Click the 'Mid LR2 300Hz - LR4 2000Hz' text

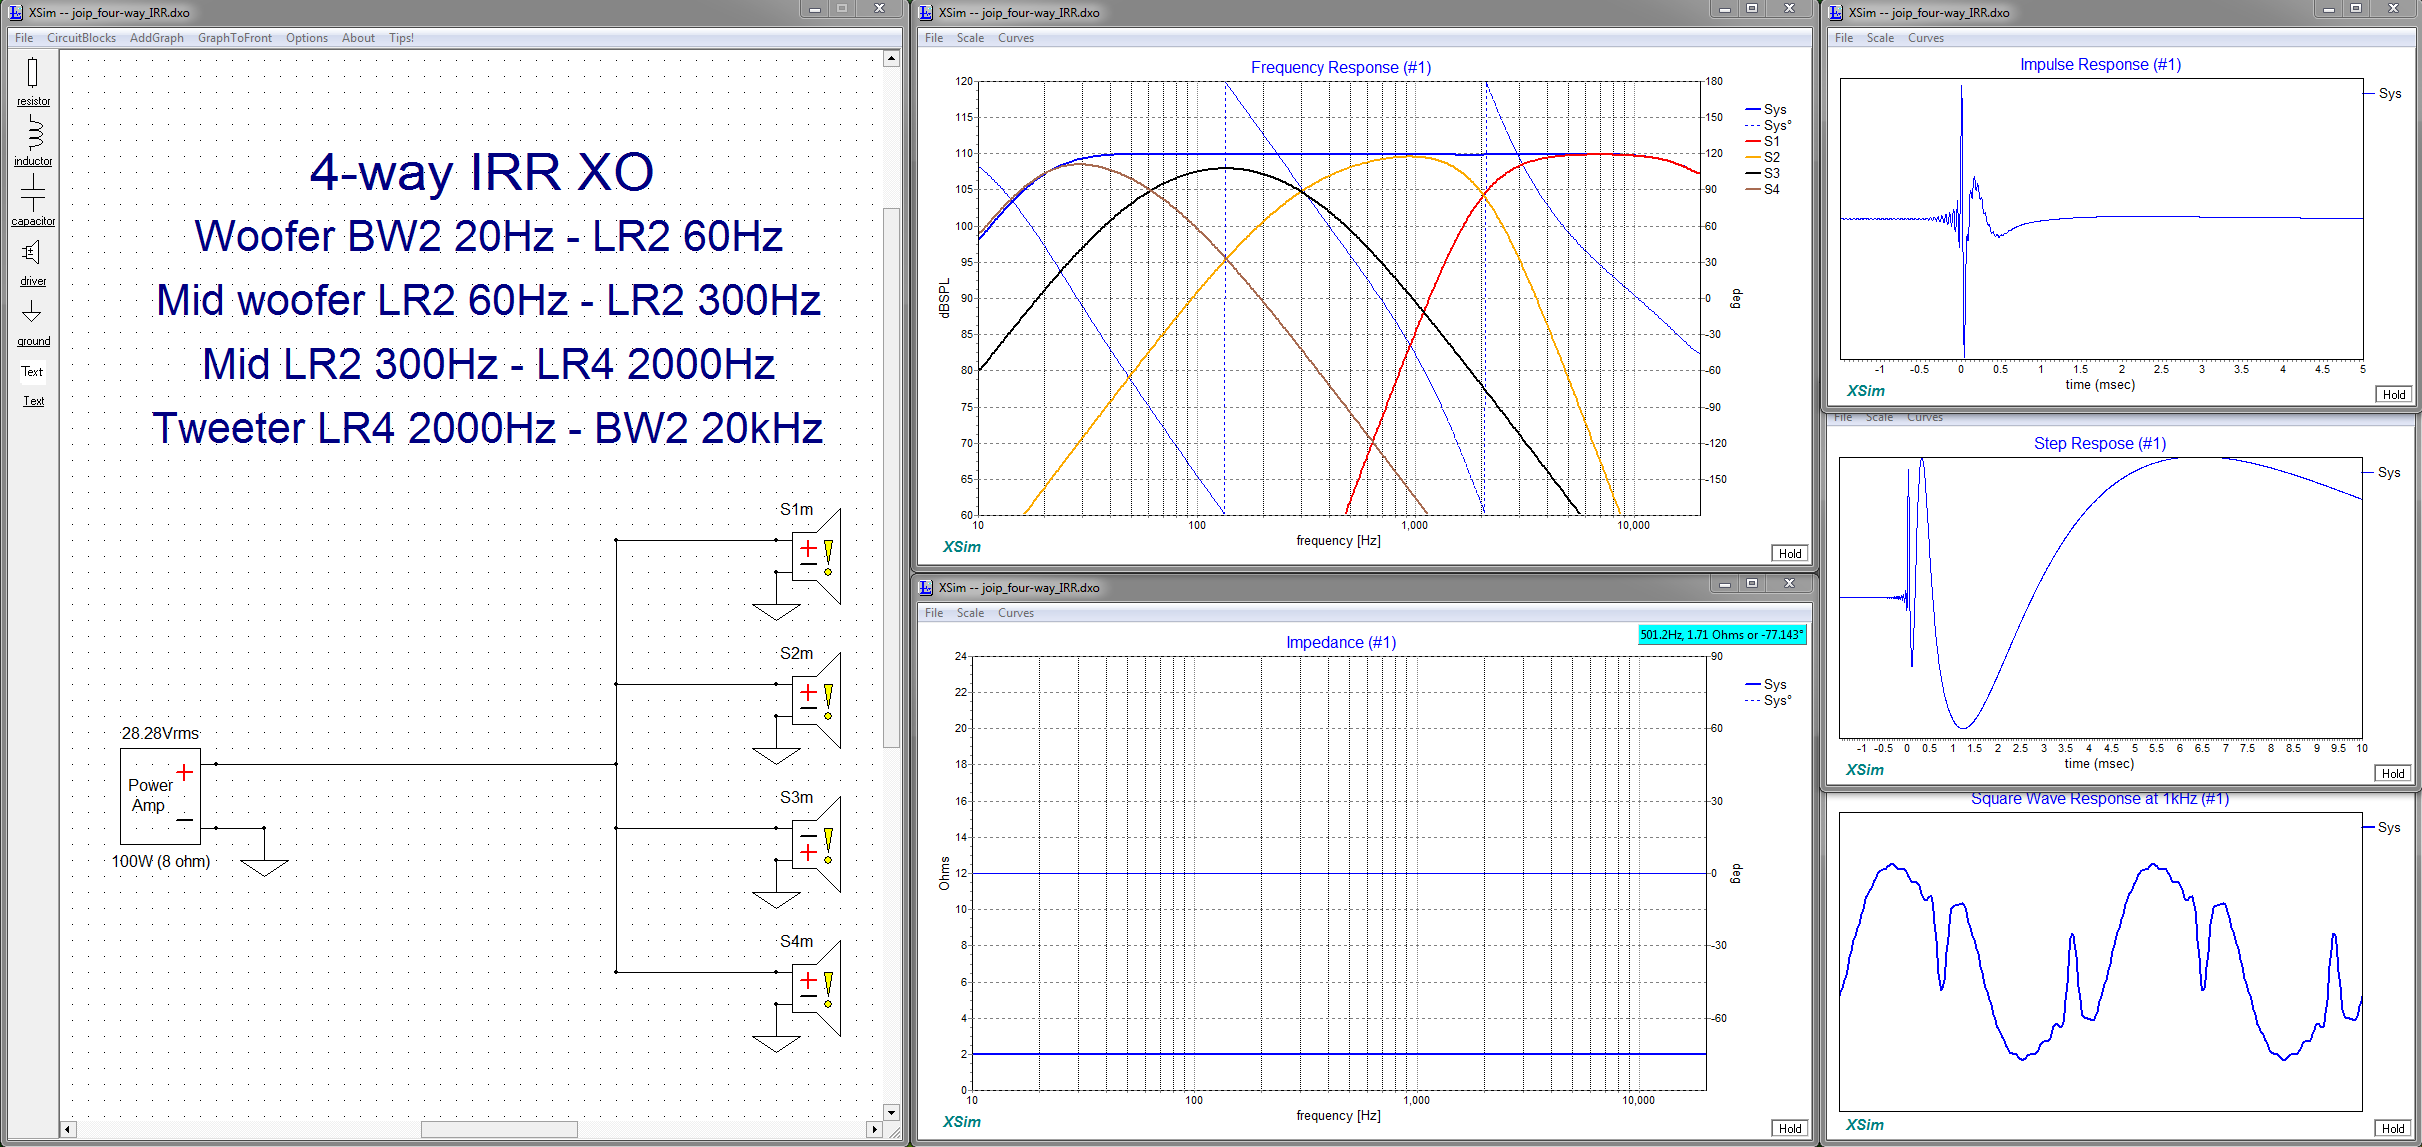(488, 364)
